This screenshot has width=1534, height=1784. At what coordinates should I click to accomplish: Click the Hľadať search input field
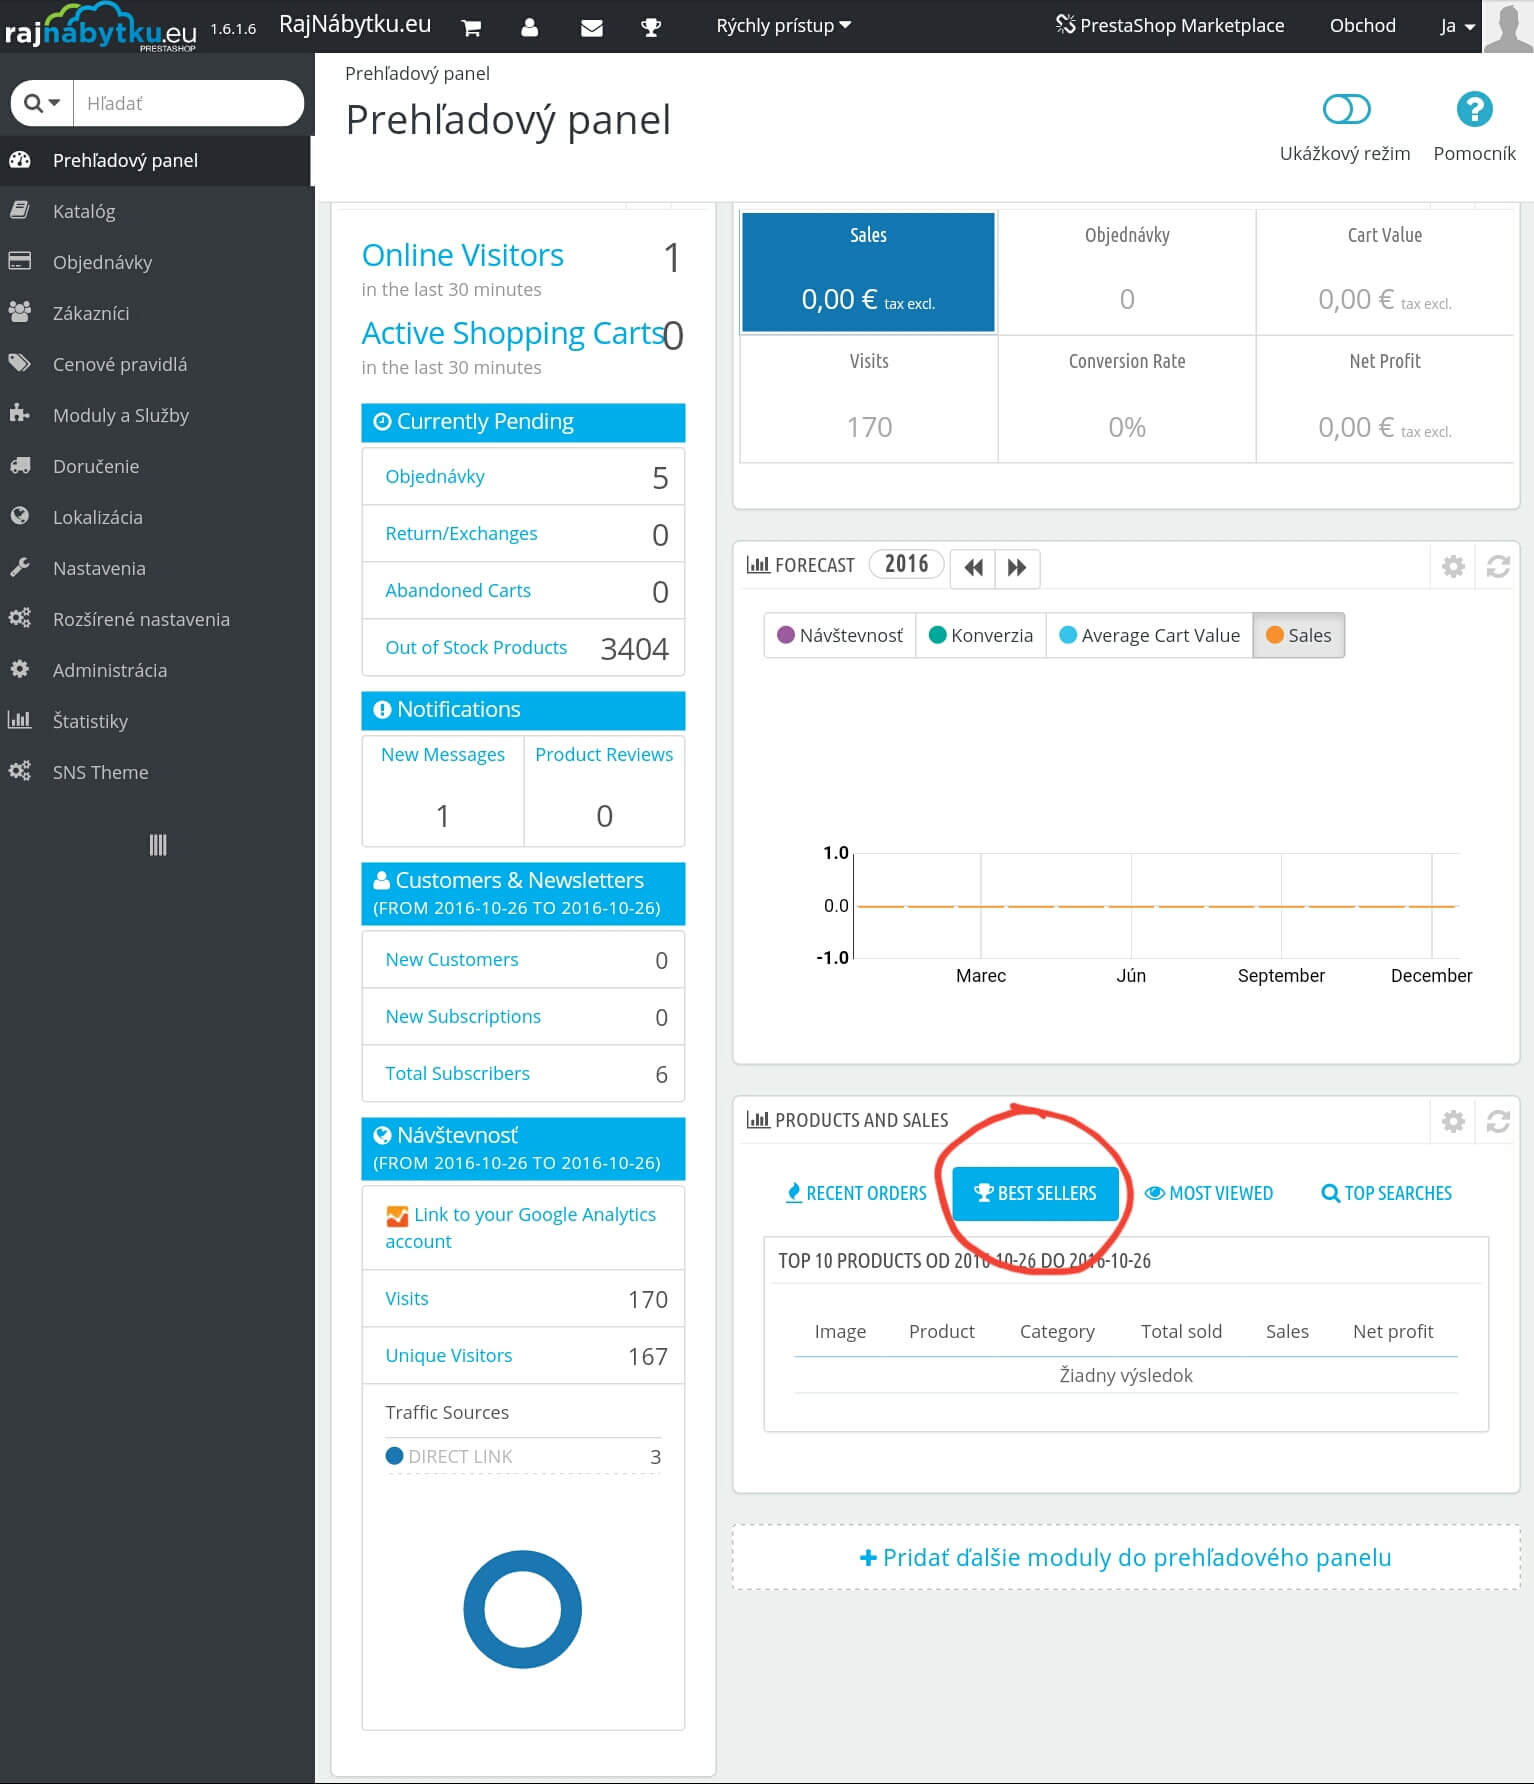(x=188, y=103)
